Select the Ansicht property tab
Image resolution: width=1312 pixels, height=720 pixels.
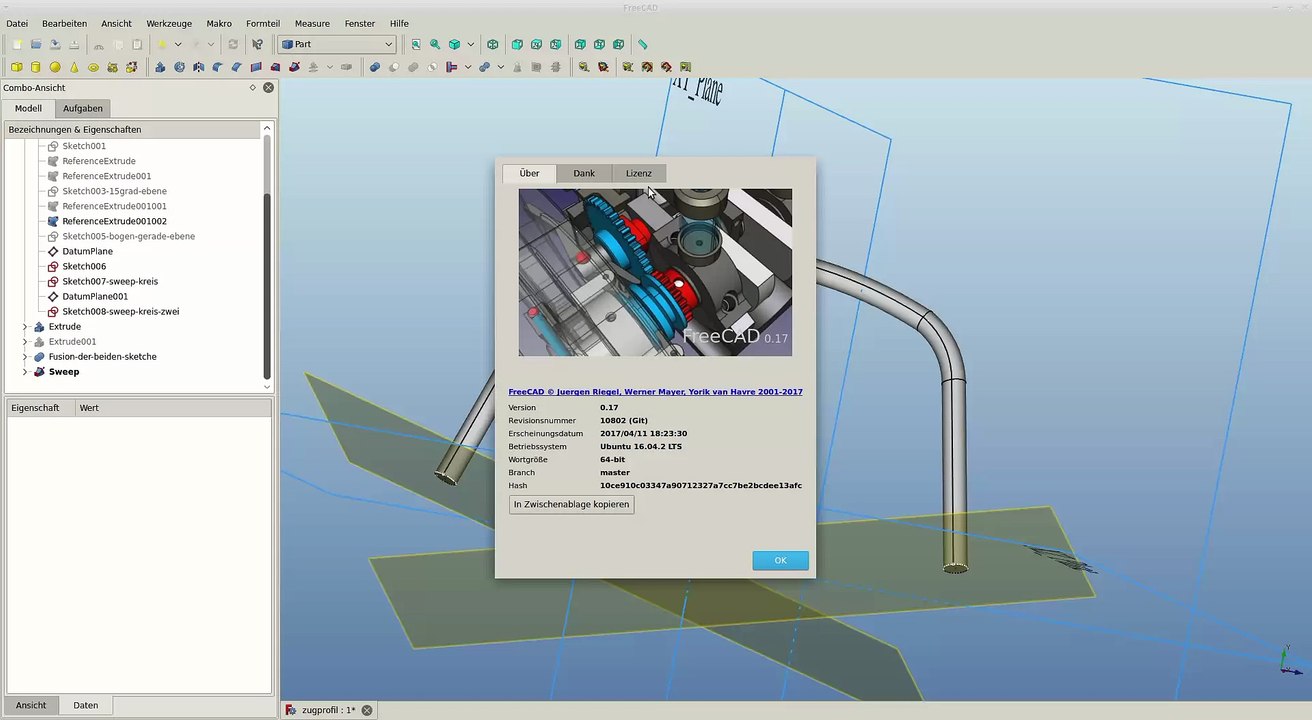(31, 705)
